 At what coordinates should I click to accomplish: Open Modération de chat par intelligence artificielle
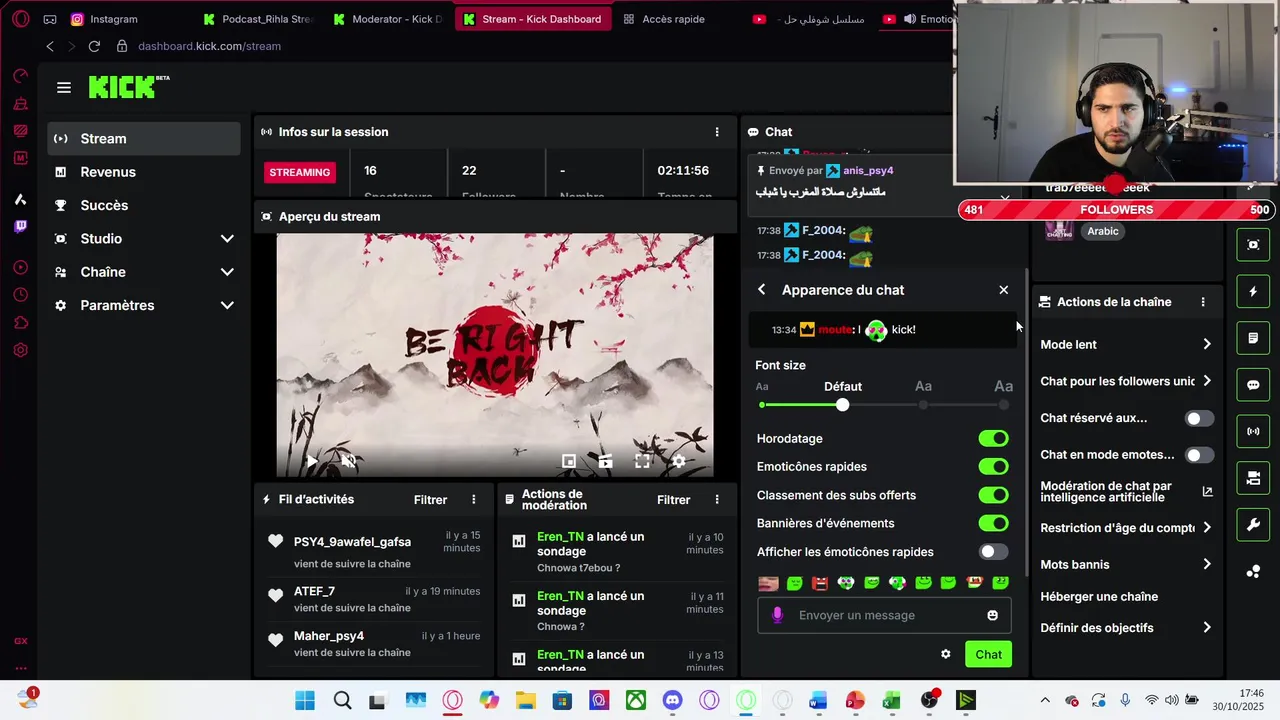tap(1126, 491)
